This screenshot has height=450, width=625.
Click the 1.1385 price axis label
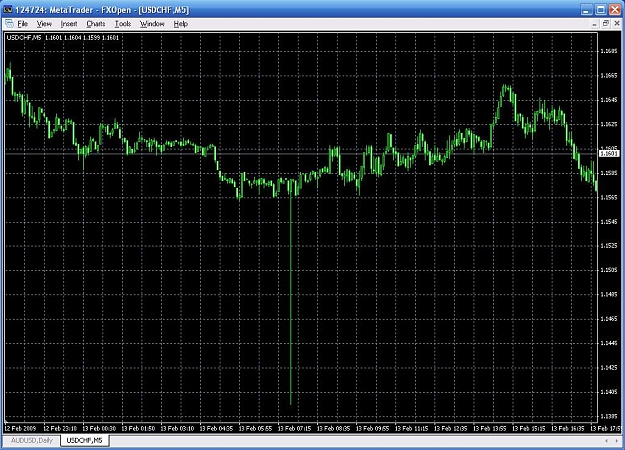coord(609,416)
